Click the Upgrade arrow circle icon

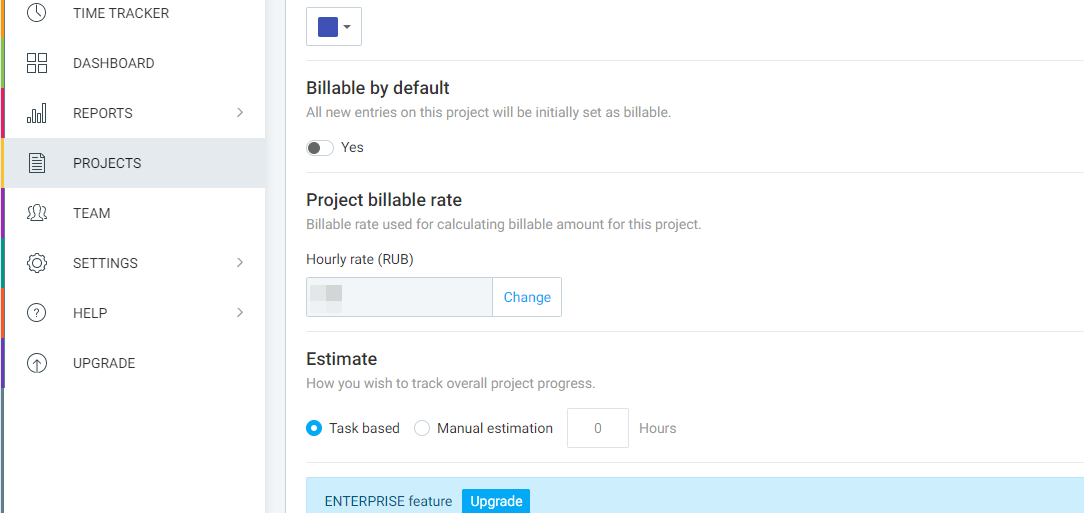click(x=37, y=363)
